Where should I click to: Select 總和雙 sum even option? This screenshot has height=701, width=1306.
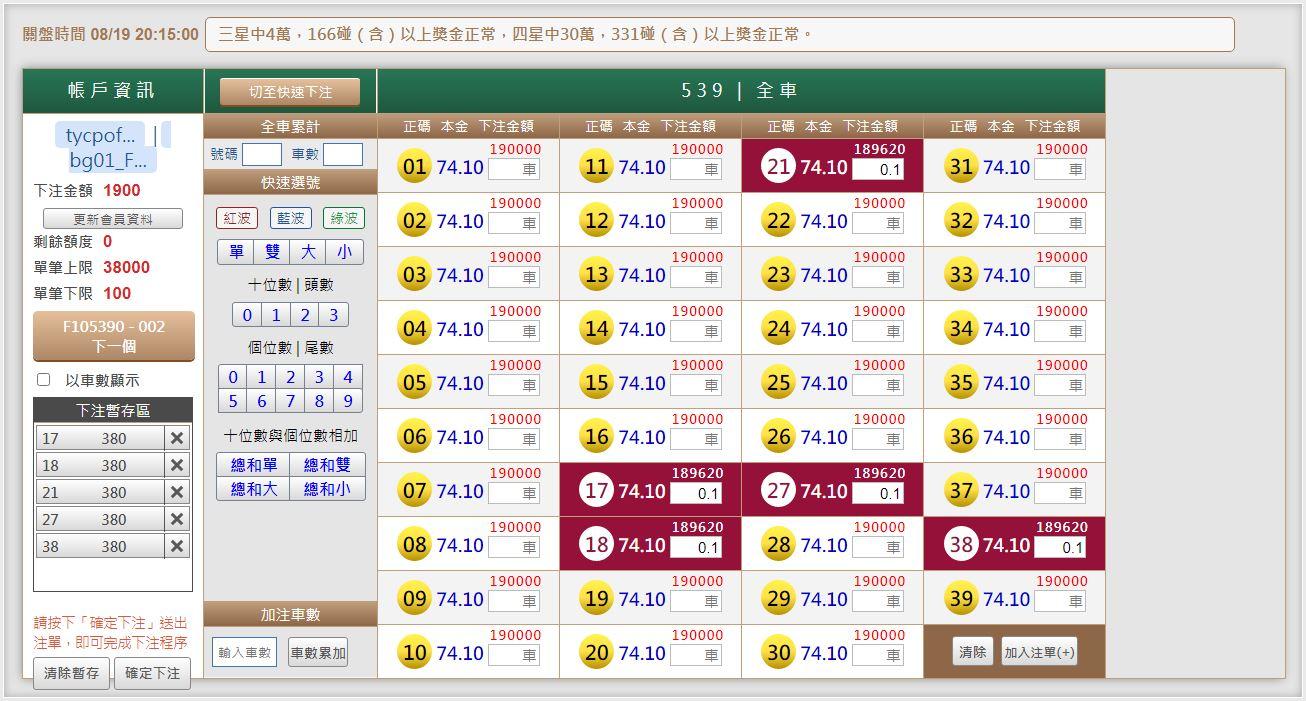327,465
